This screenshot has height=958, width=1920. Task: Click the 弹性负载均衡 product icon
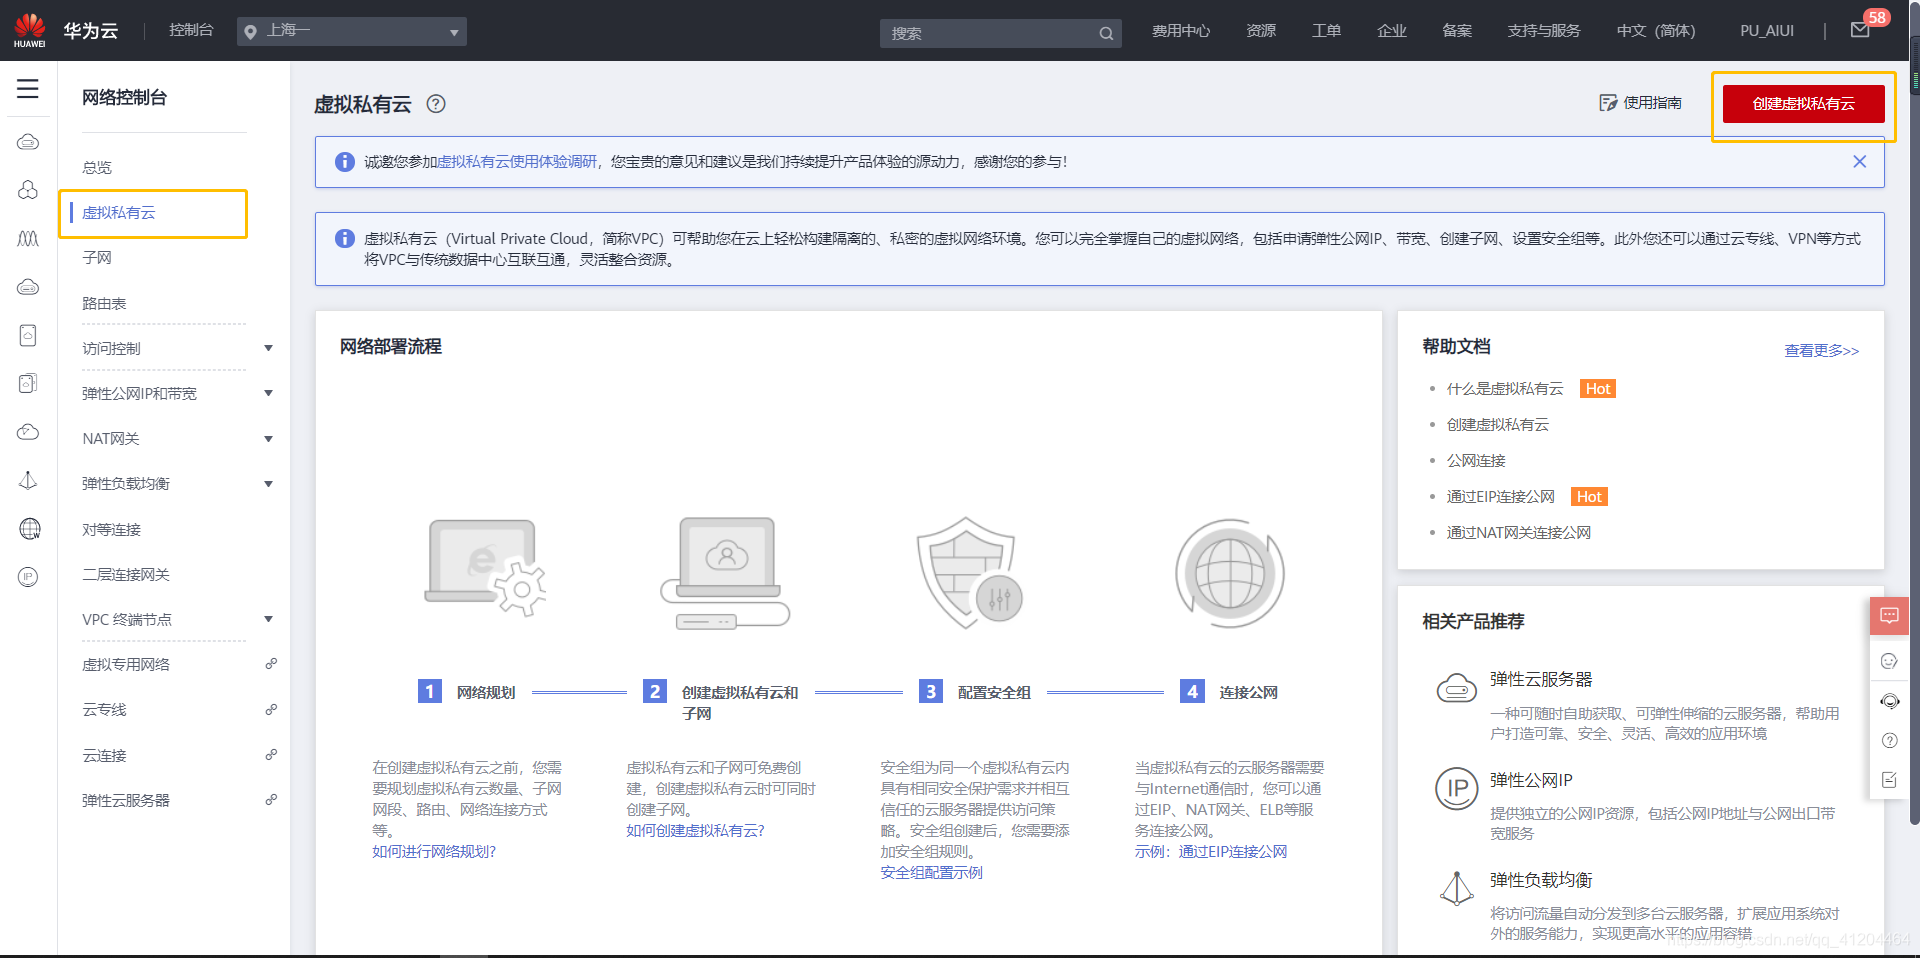point(1456,888)
